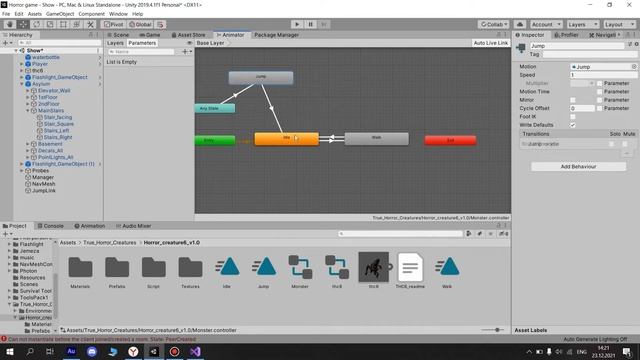Select the Layers tab in Animator

click(x=115, y=43)
